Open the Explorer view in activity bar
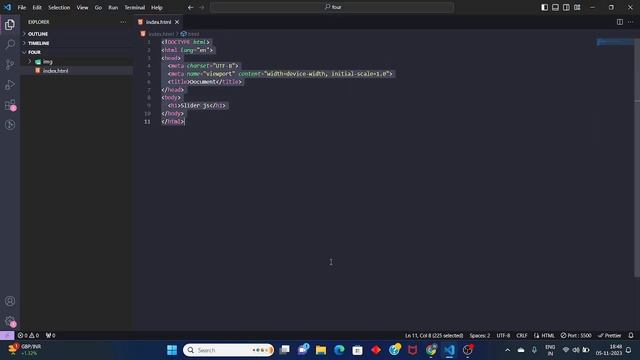Image resolution: width=640 pixels, height=360 pixels. 10,24
